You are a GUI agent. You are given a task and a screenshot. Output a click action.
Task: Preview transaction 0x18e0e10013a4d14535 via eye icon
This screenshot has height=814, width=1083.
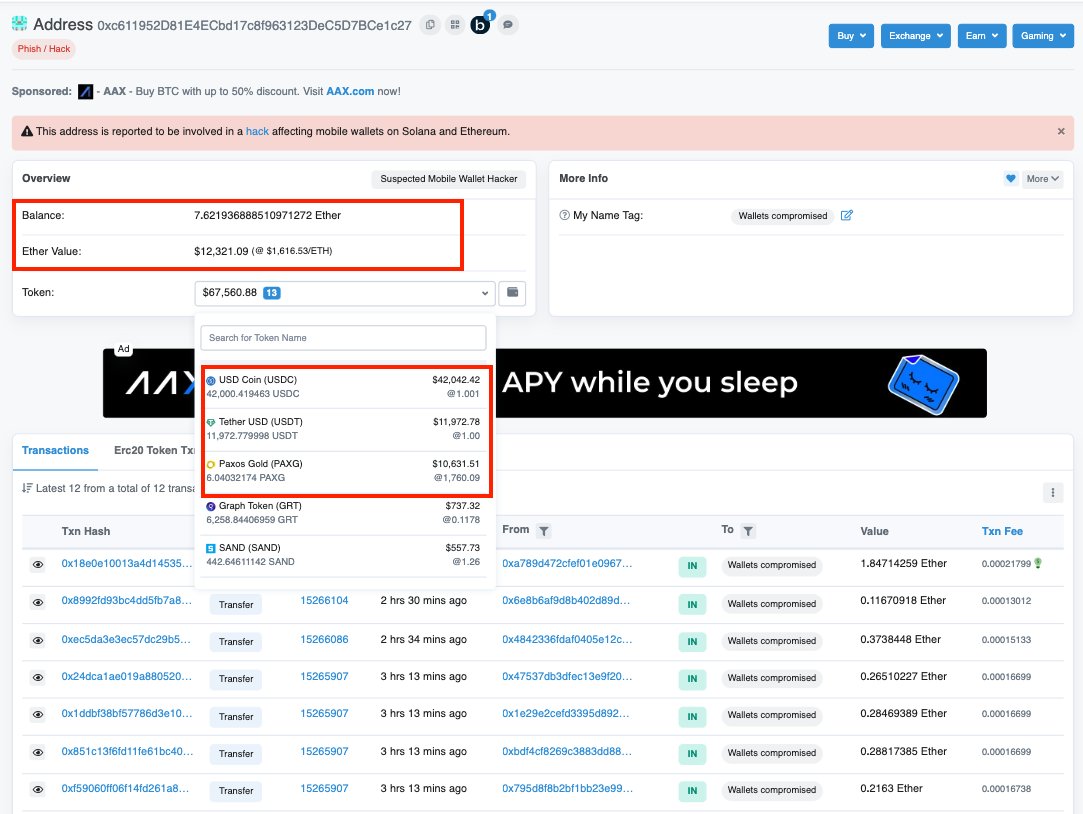coord(38,565)
